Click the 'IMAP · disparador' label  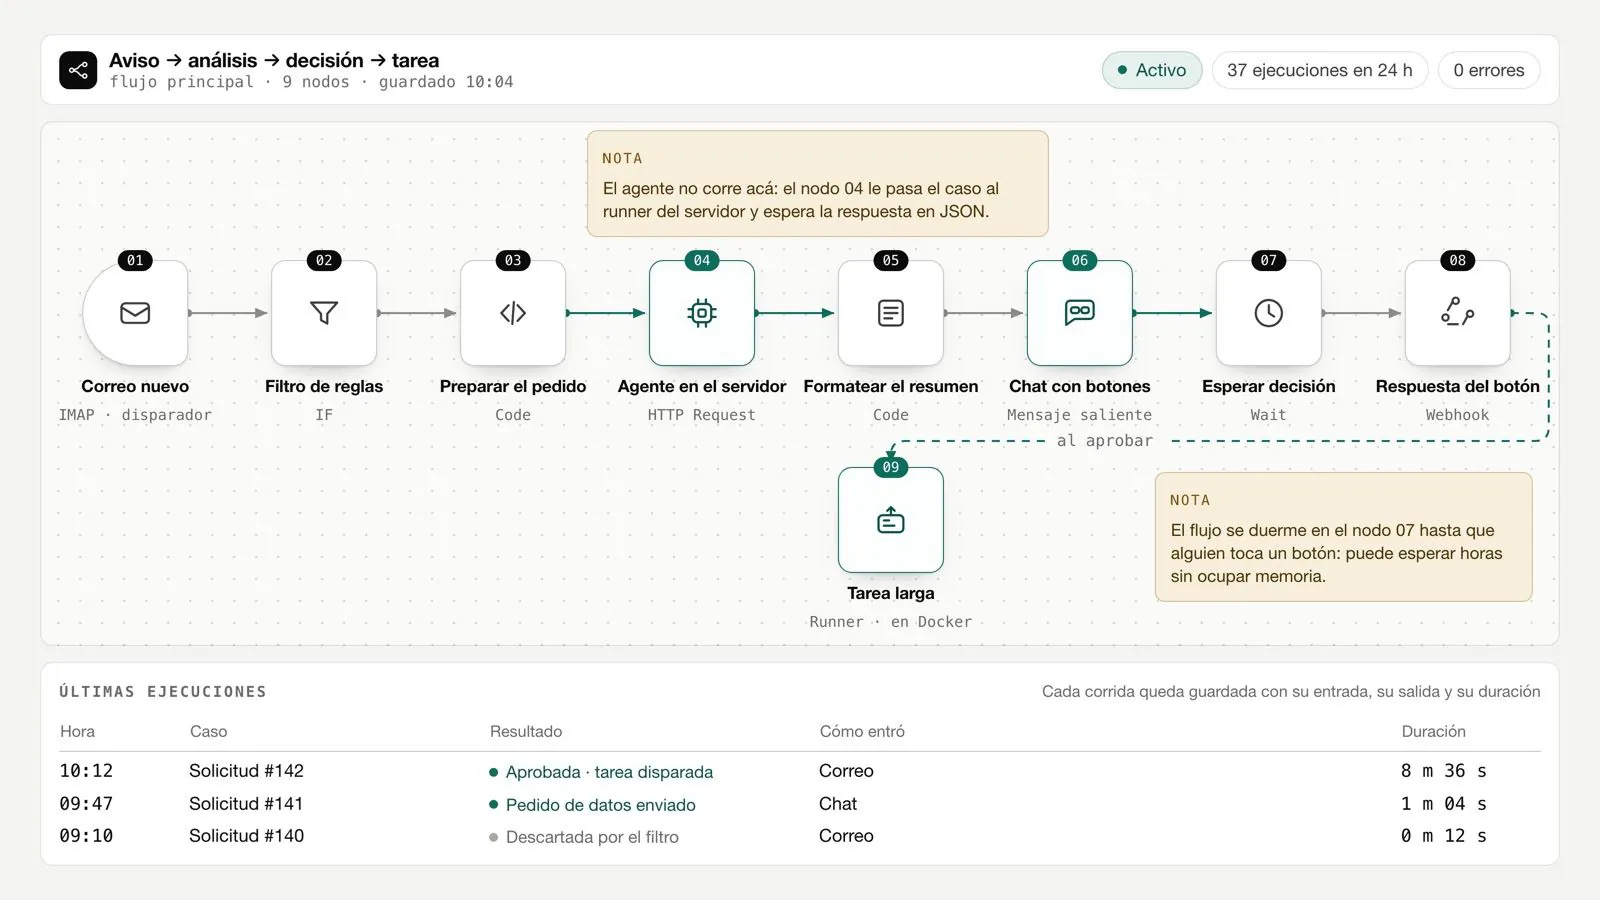coord(135,414)
